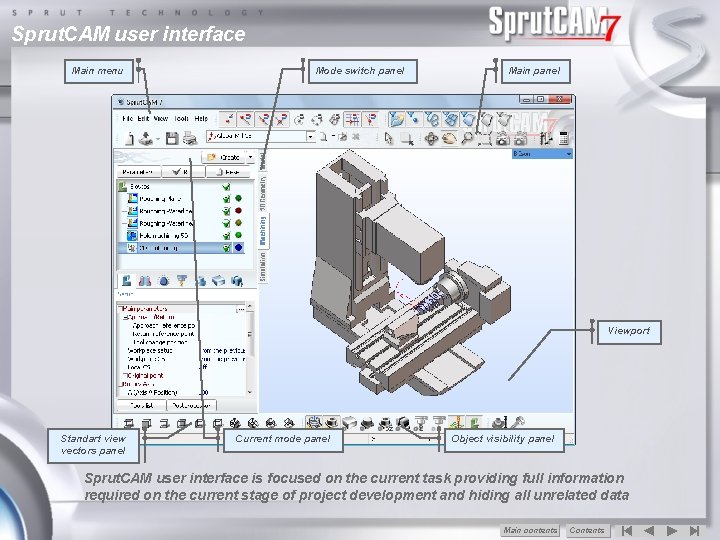Switch to the Simulation vertical tab
The image size is (720, 540).
coord(263,267)
